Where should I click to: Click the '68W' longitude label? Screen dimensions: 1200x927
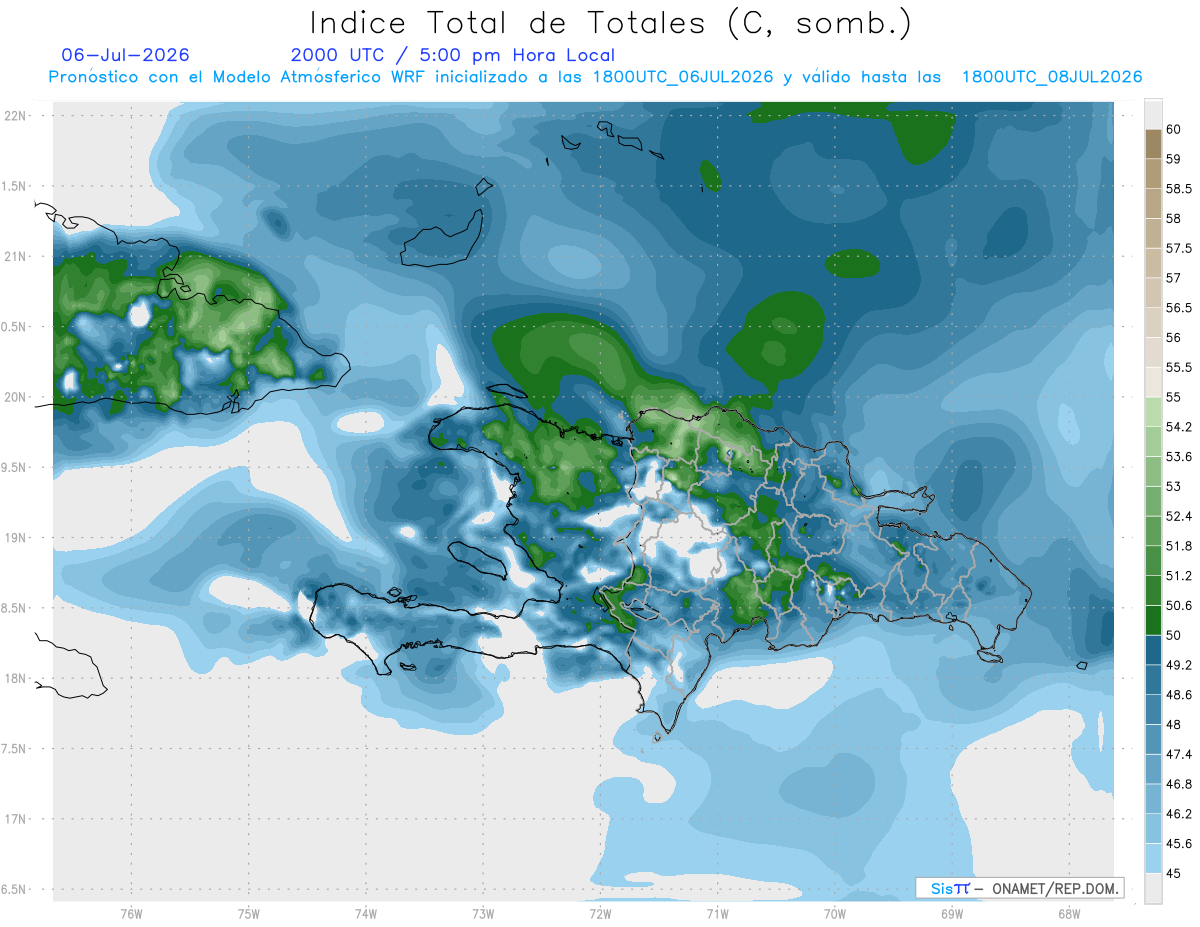pyautogui.click(x=1069, y=914)
